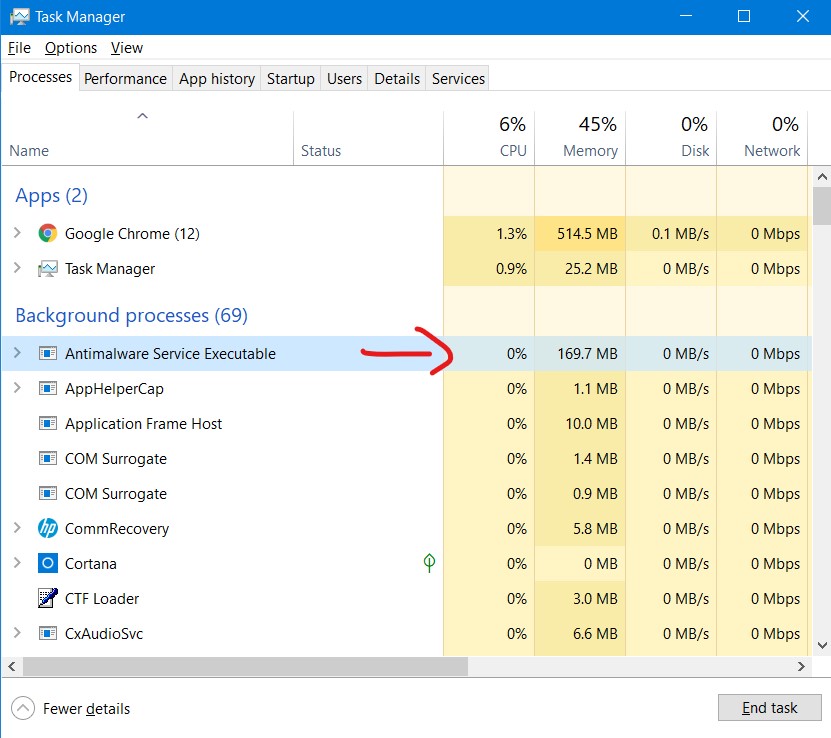Expand the AppHelperCap process row

[x=17, y=387]
